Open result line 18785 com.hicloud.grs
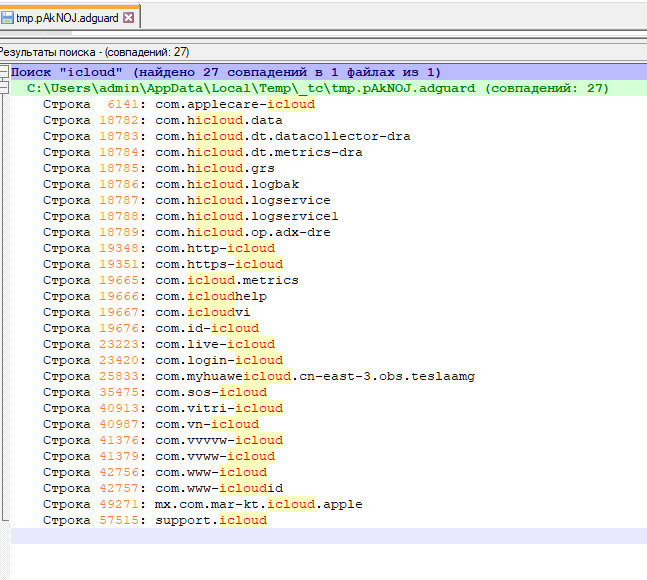Screen dimensions: 647x580 coord(158,168)
